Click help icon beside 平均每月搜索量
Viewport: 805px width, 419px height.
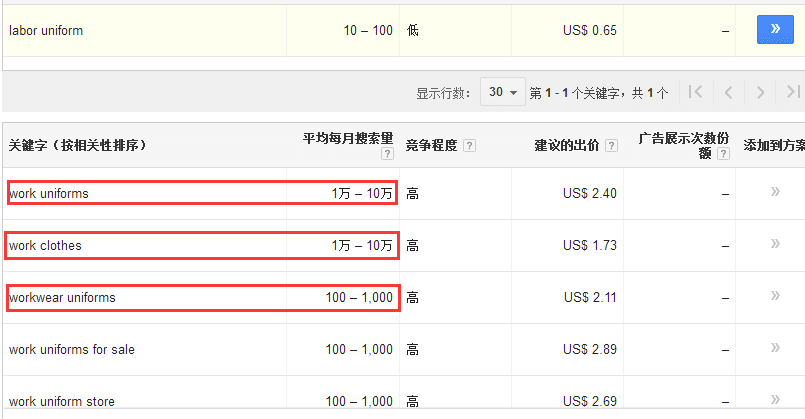(387, 154)
